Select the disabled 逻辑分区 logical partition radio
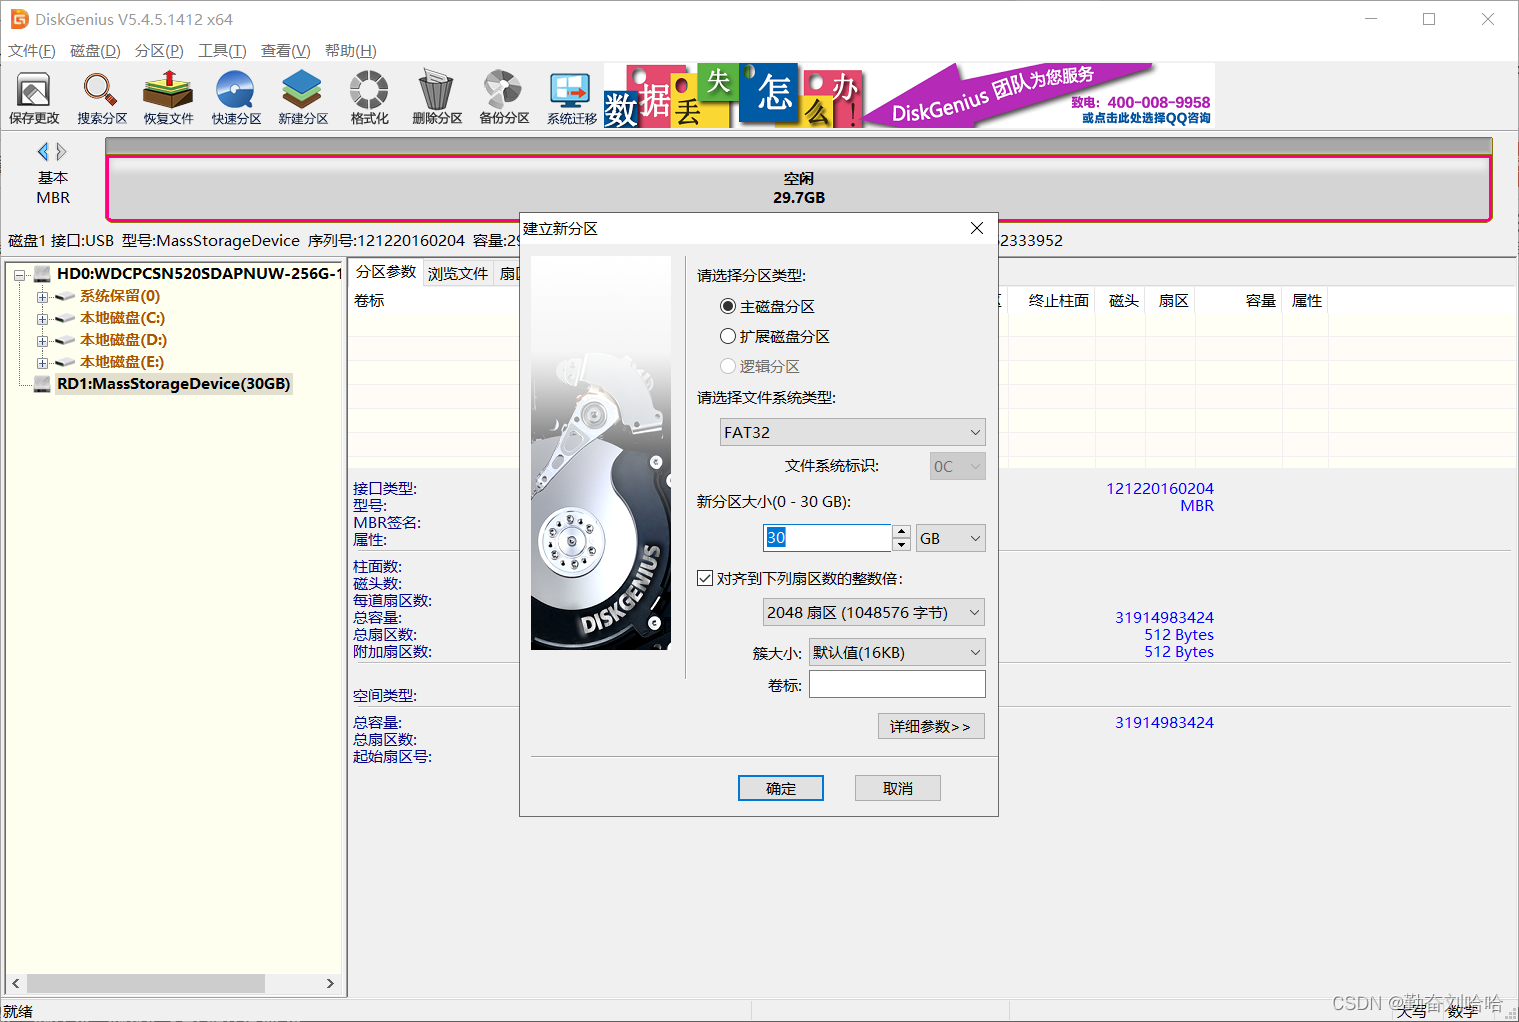The width and height of the screenshot is (1519, 1022). tap(728, 366)
